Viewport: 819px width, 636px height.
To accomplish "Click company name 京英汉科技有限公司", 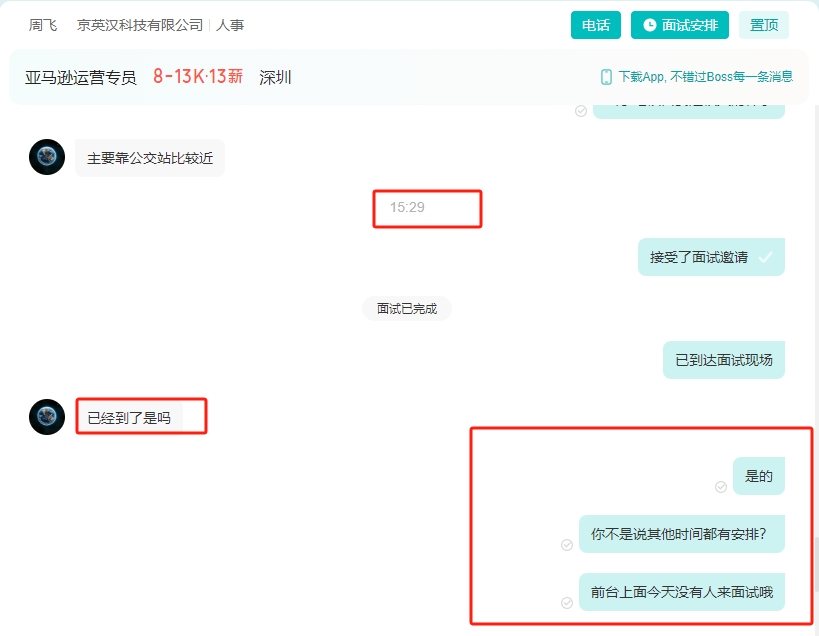I will (140, 25).
